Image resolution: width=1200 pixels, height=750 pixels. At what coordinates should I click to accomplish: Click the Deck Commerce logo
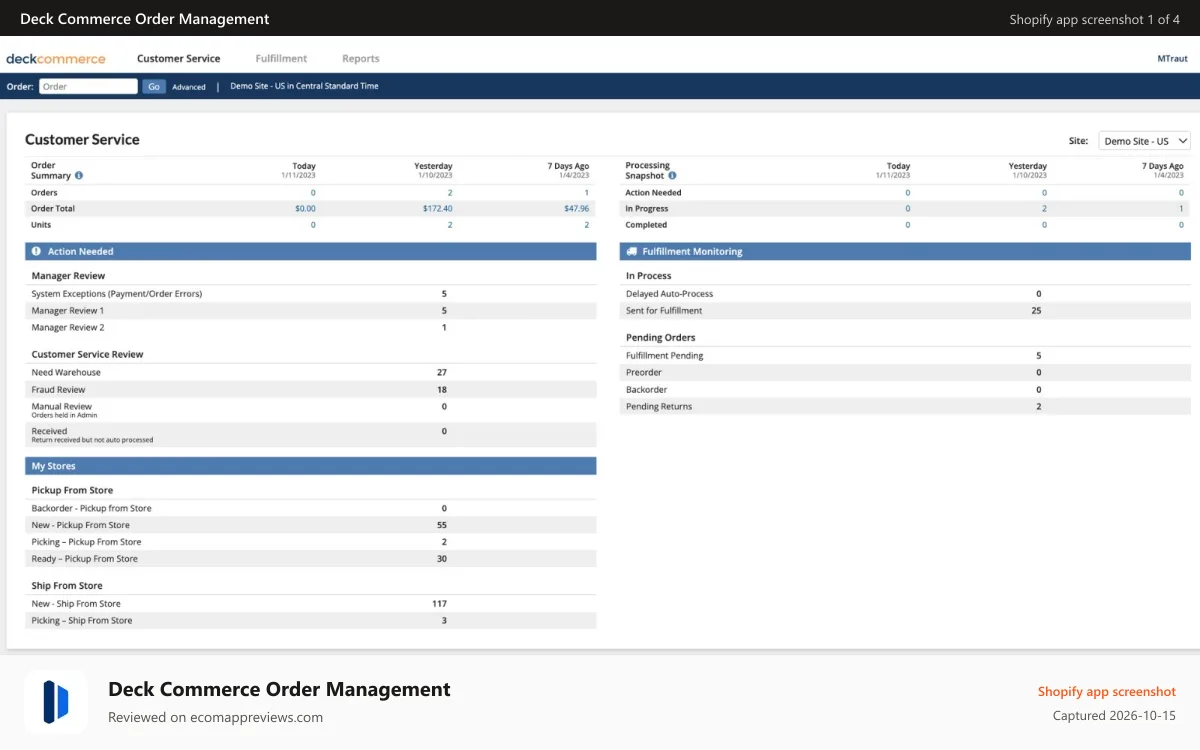[x=55, y=59]
